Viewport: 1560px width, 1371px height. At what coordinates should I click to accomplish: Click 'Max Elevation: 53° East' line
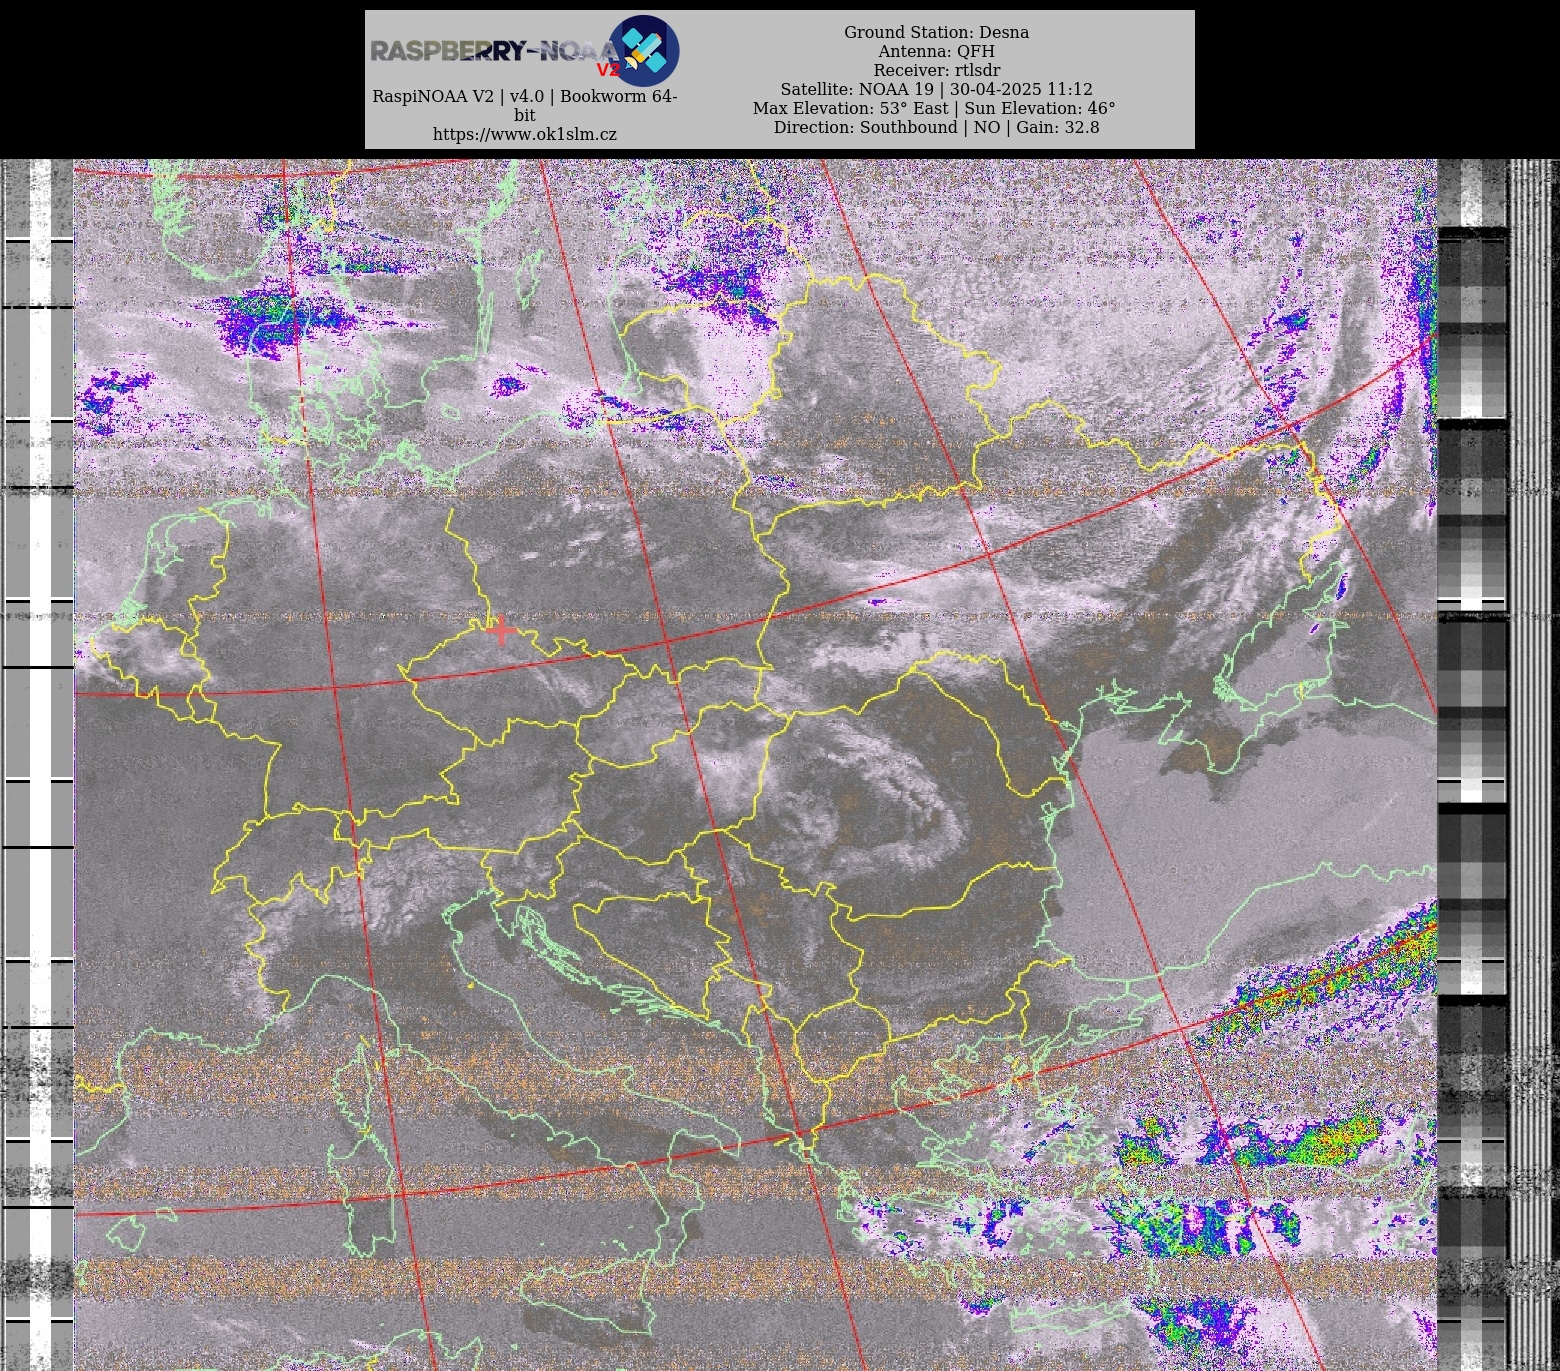(934, 108)
